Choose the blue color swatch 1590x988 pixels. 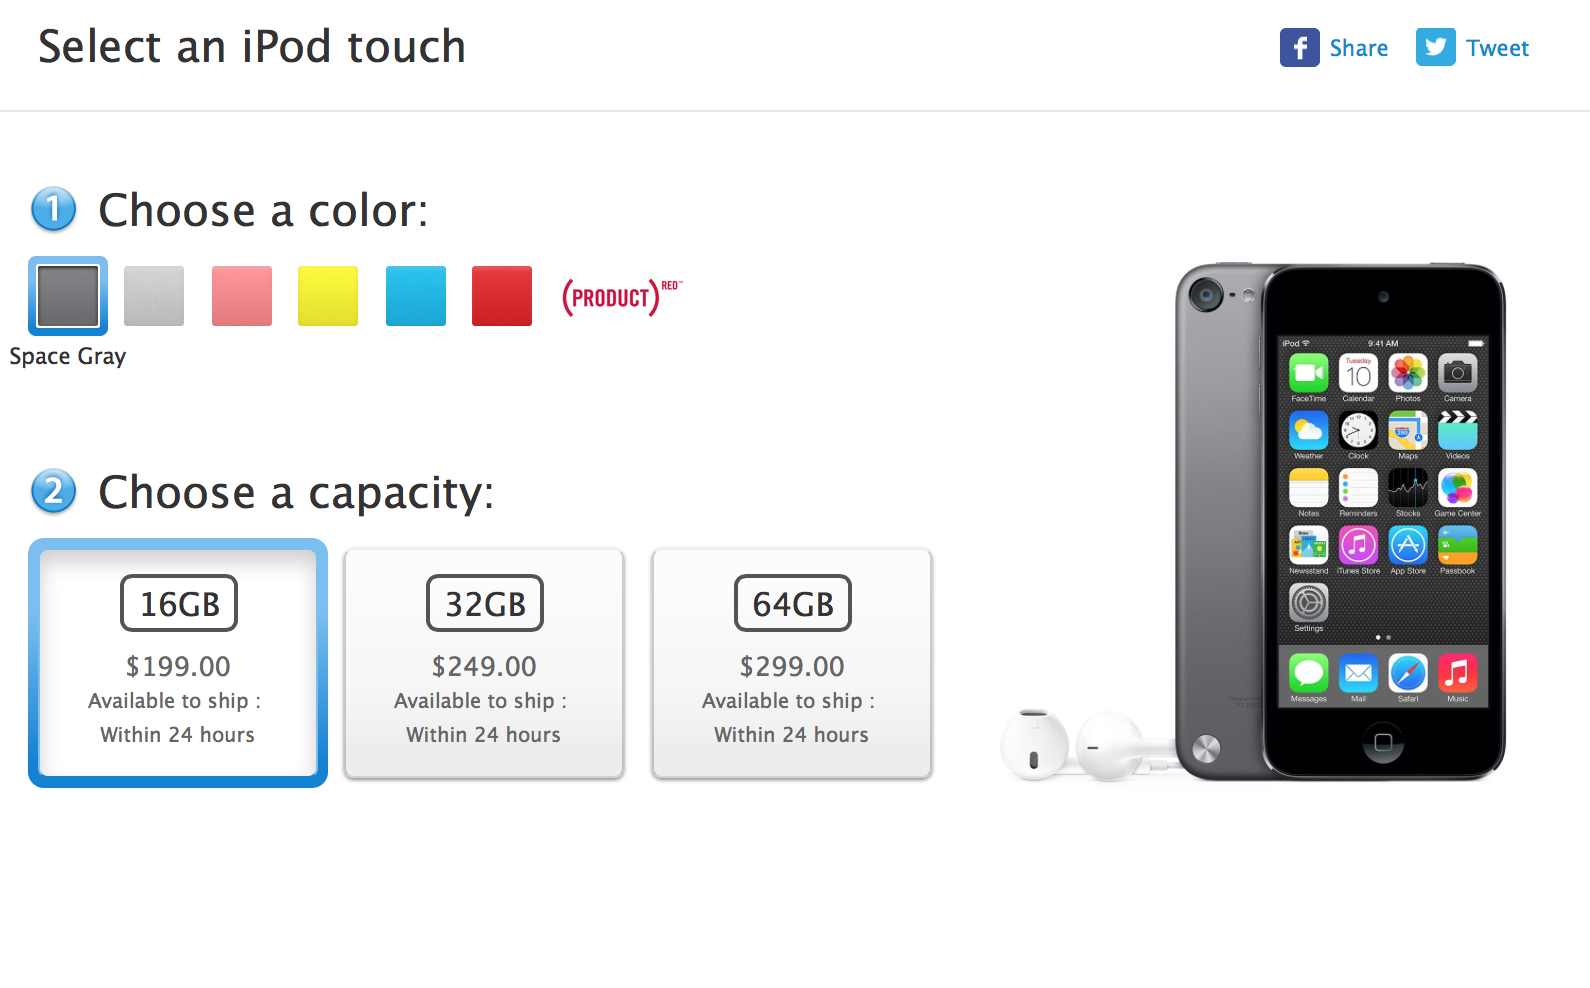[416, 296]
